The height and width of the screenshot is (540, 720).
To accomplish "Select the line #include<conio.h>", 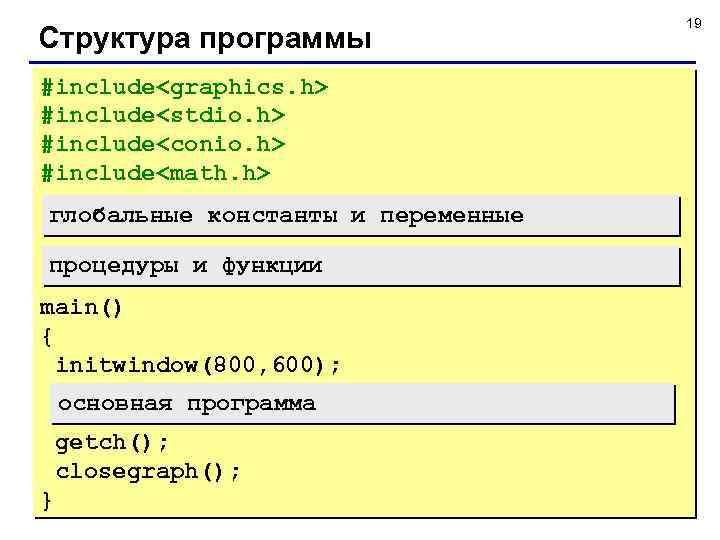I will click(163, 144).
